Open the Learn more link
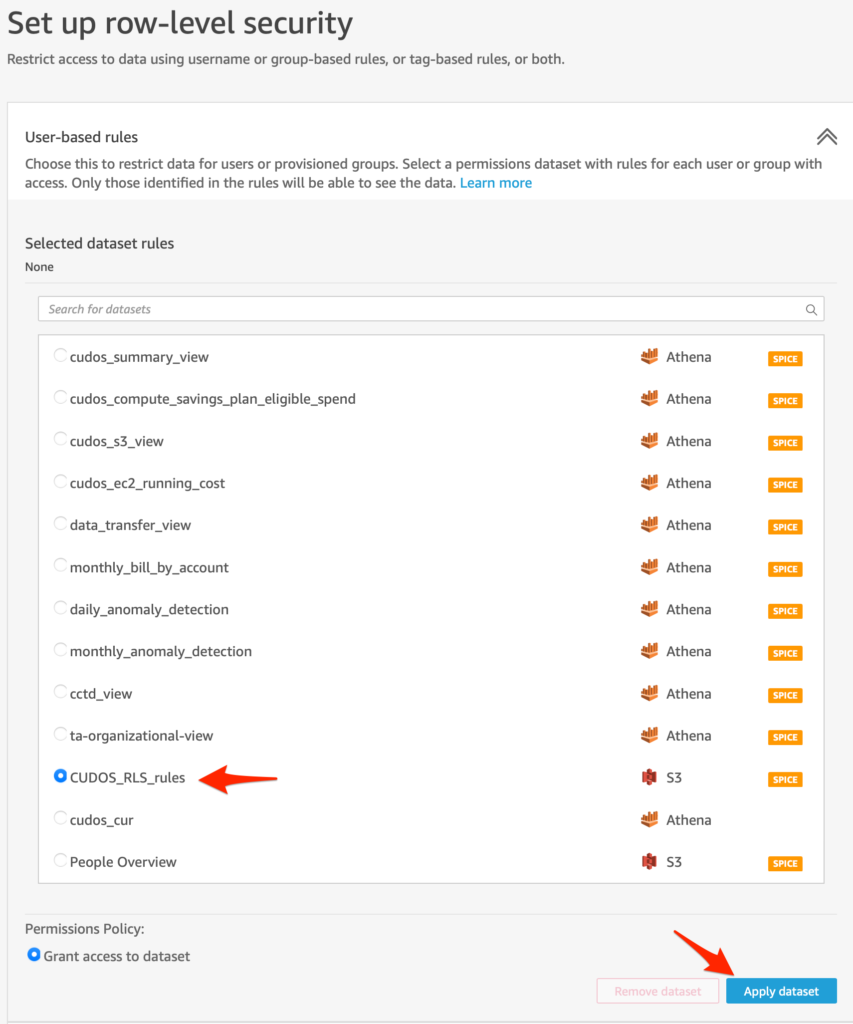Image resolution: width=853 pixels, height=1024 pixels. (x=495, y=183)
